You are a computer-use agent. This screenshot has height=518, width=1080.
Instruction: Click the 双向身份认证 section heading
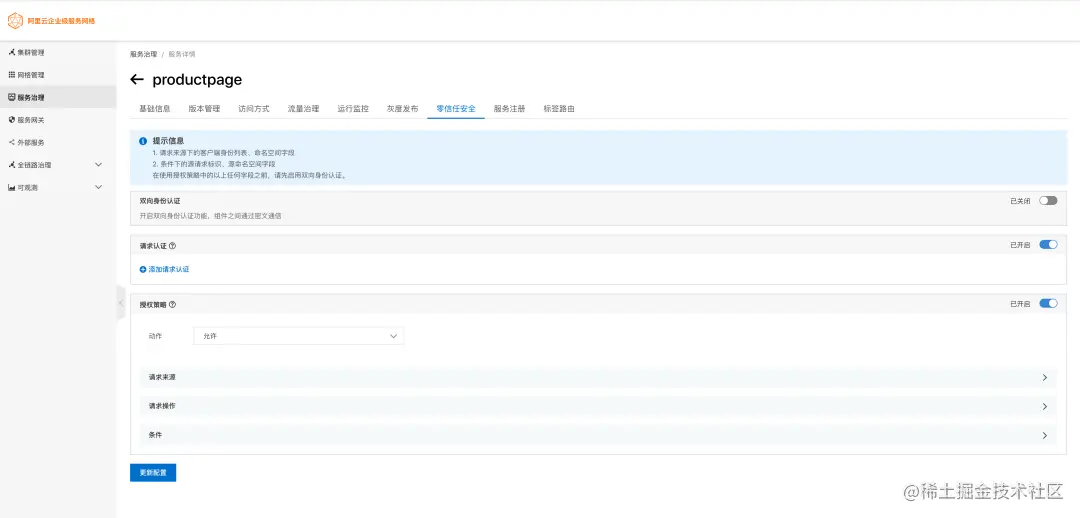click(160, 201)
